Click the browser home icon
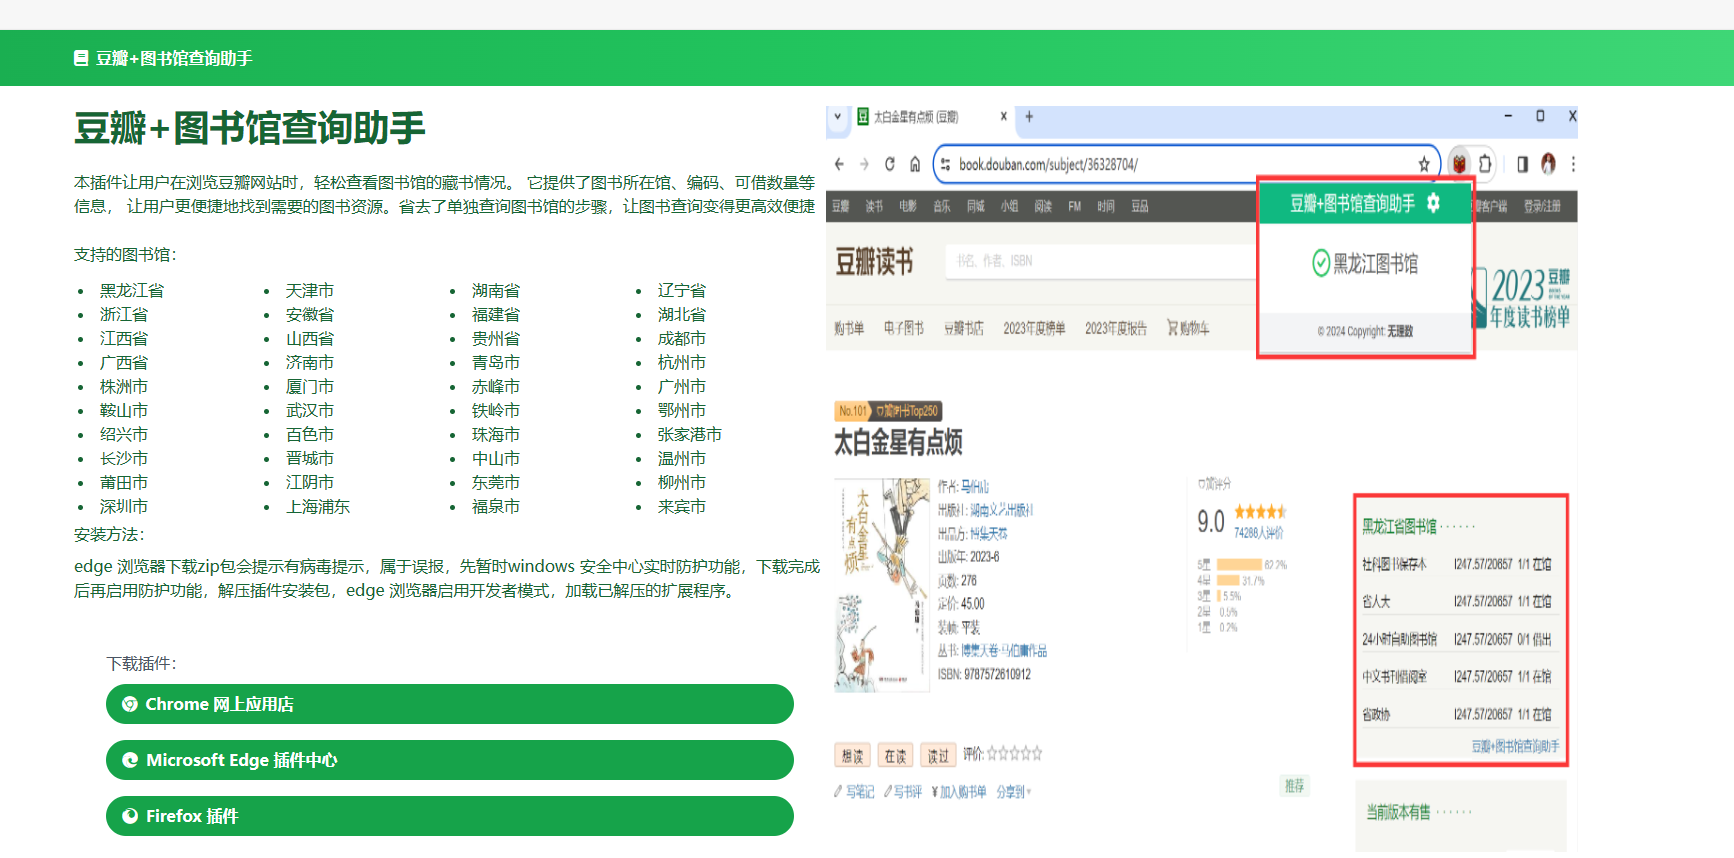The height and width of the screenshot is (858, 1734). point(914,164)
